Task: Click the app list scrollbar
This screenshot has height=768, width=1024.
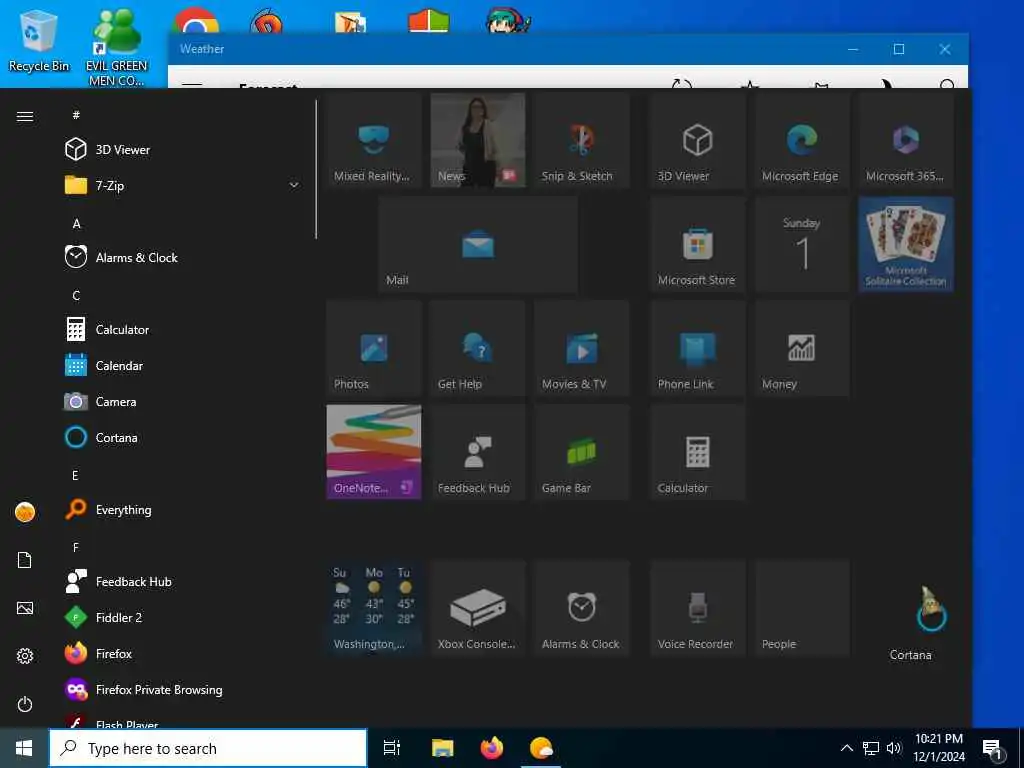Action: point(316,169)
